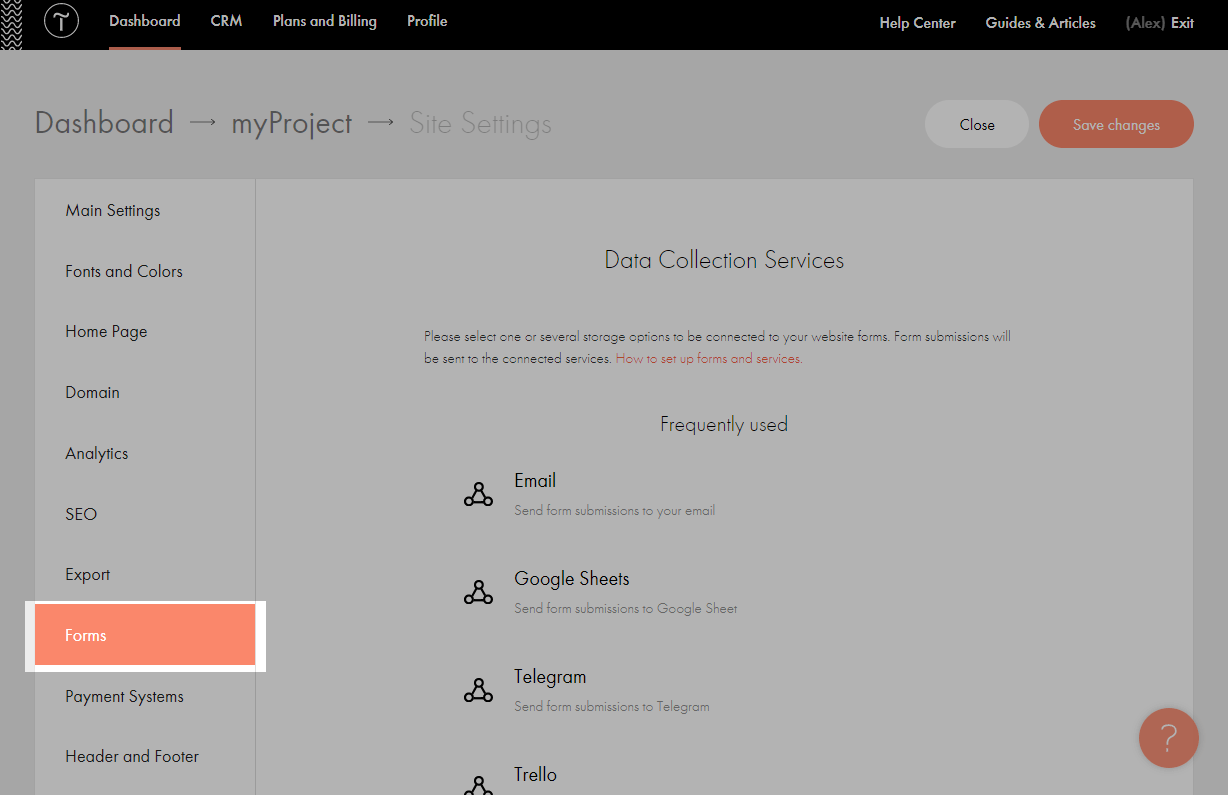Click the Telegram service icon

click(x=478, y=690)
